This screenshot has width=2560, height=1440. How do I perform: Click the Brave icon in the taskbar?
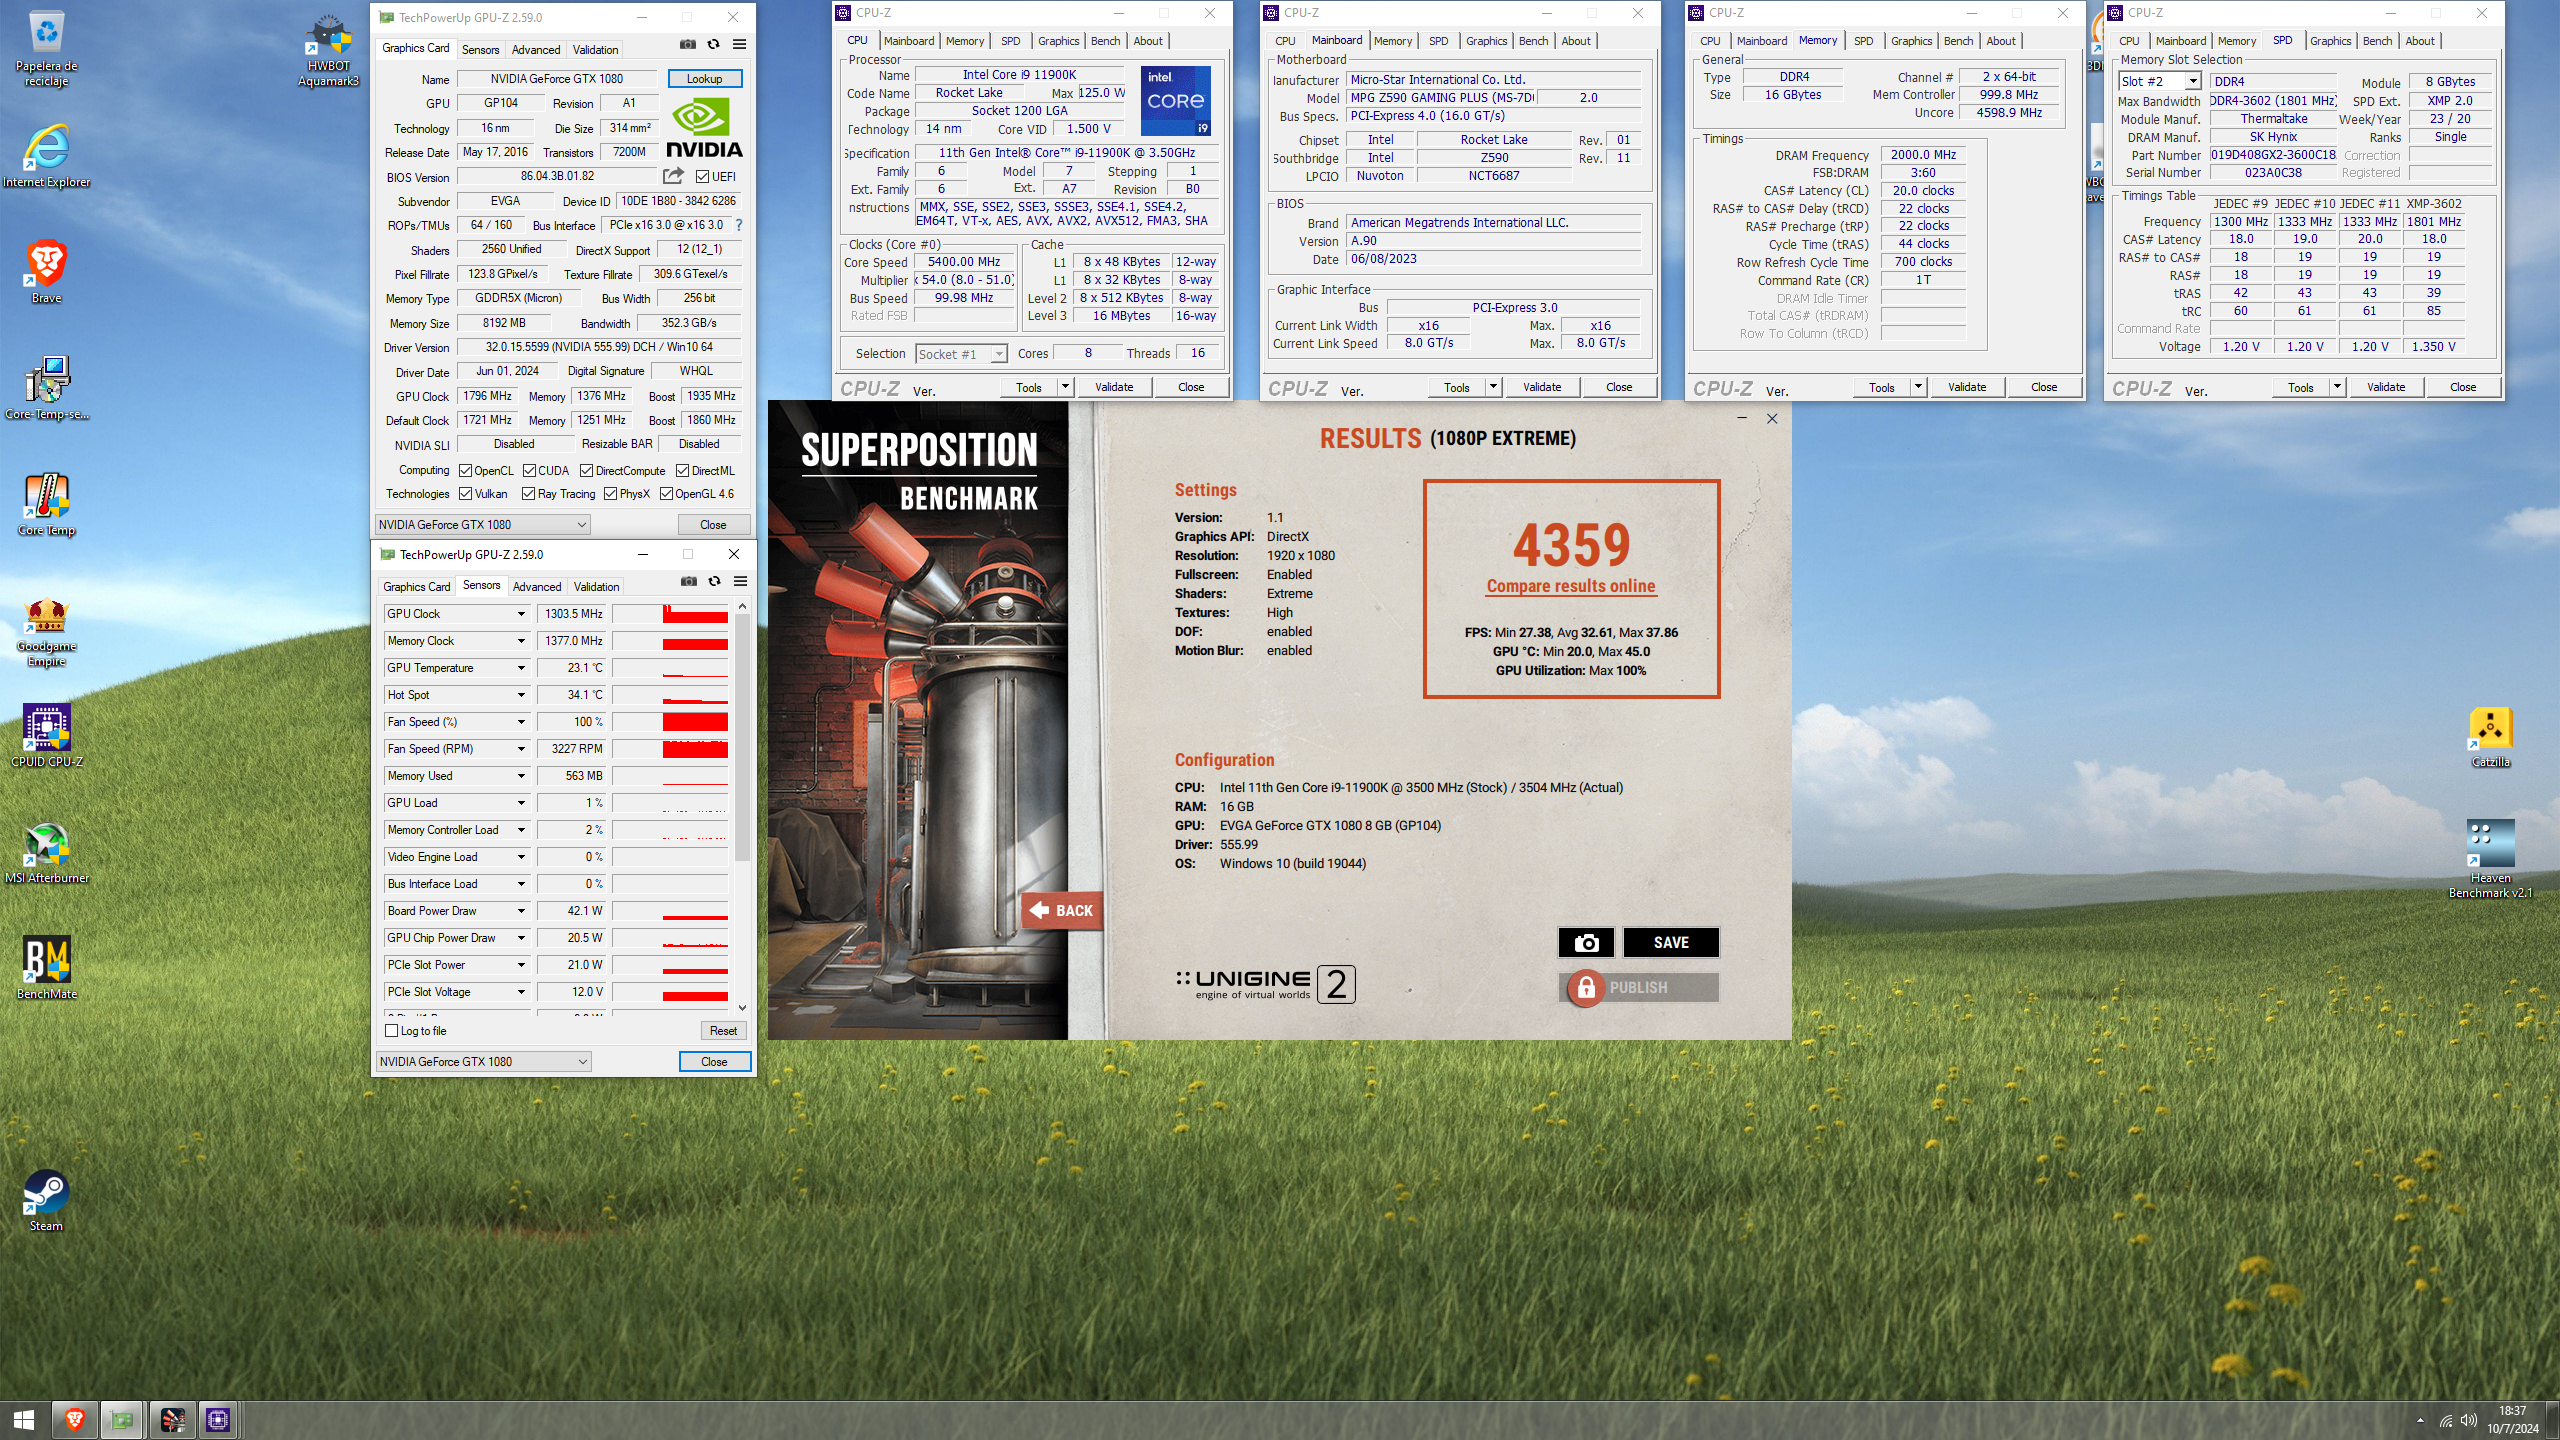[74, 1420]
